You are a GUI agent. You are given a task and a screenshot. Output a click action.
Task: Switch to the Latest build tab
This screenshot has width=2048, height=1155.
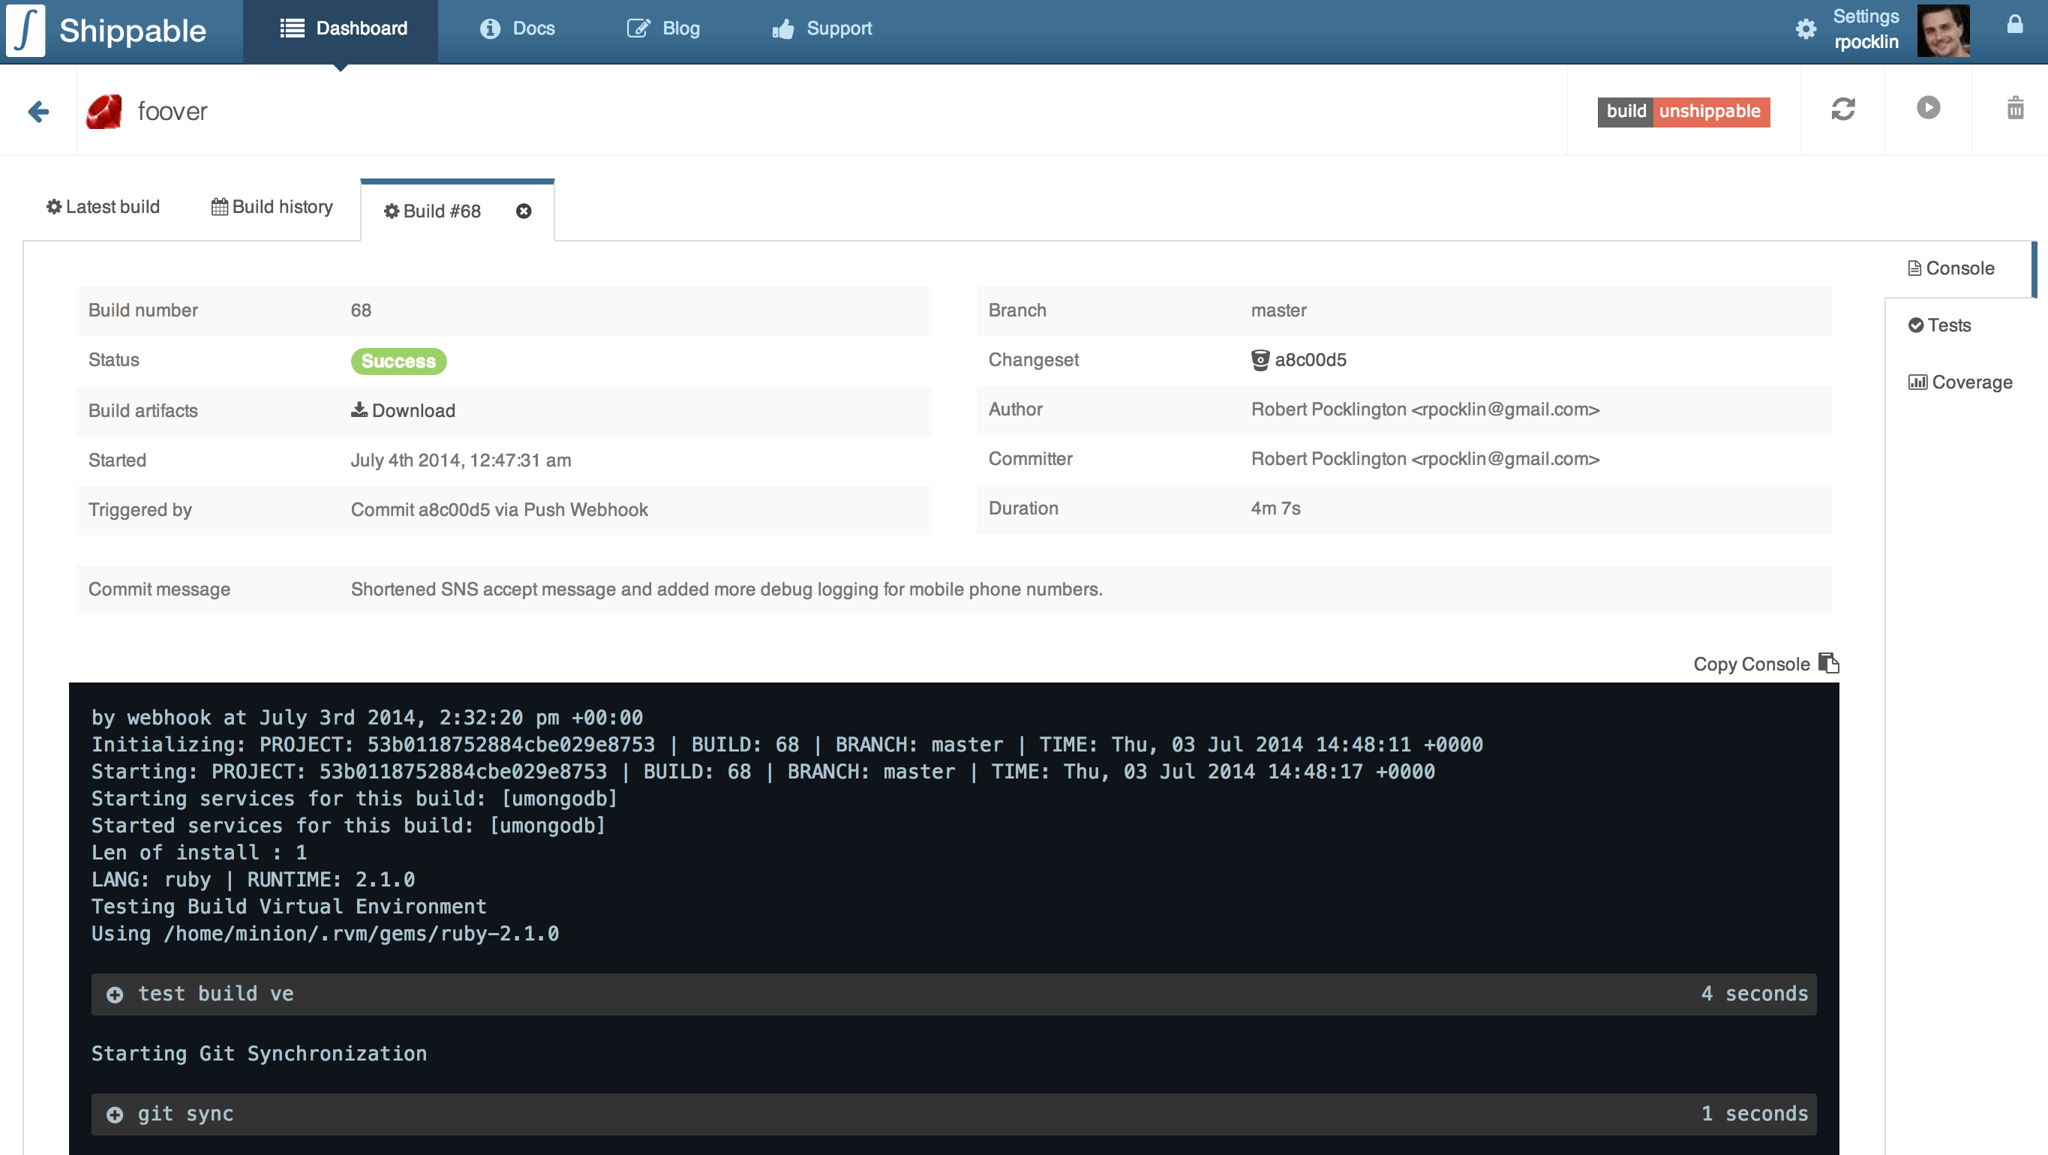click(103, 207)
